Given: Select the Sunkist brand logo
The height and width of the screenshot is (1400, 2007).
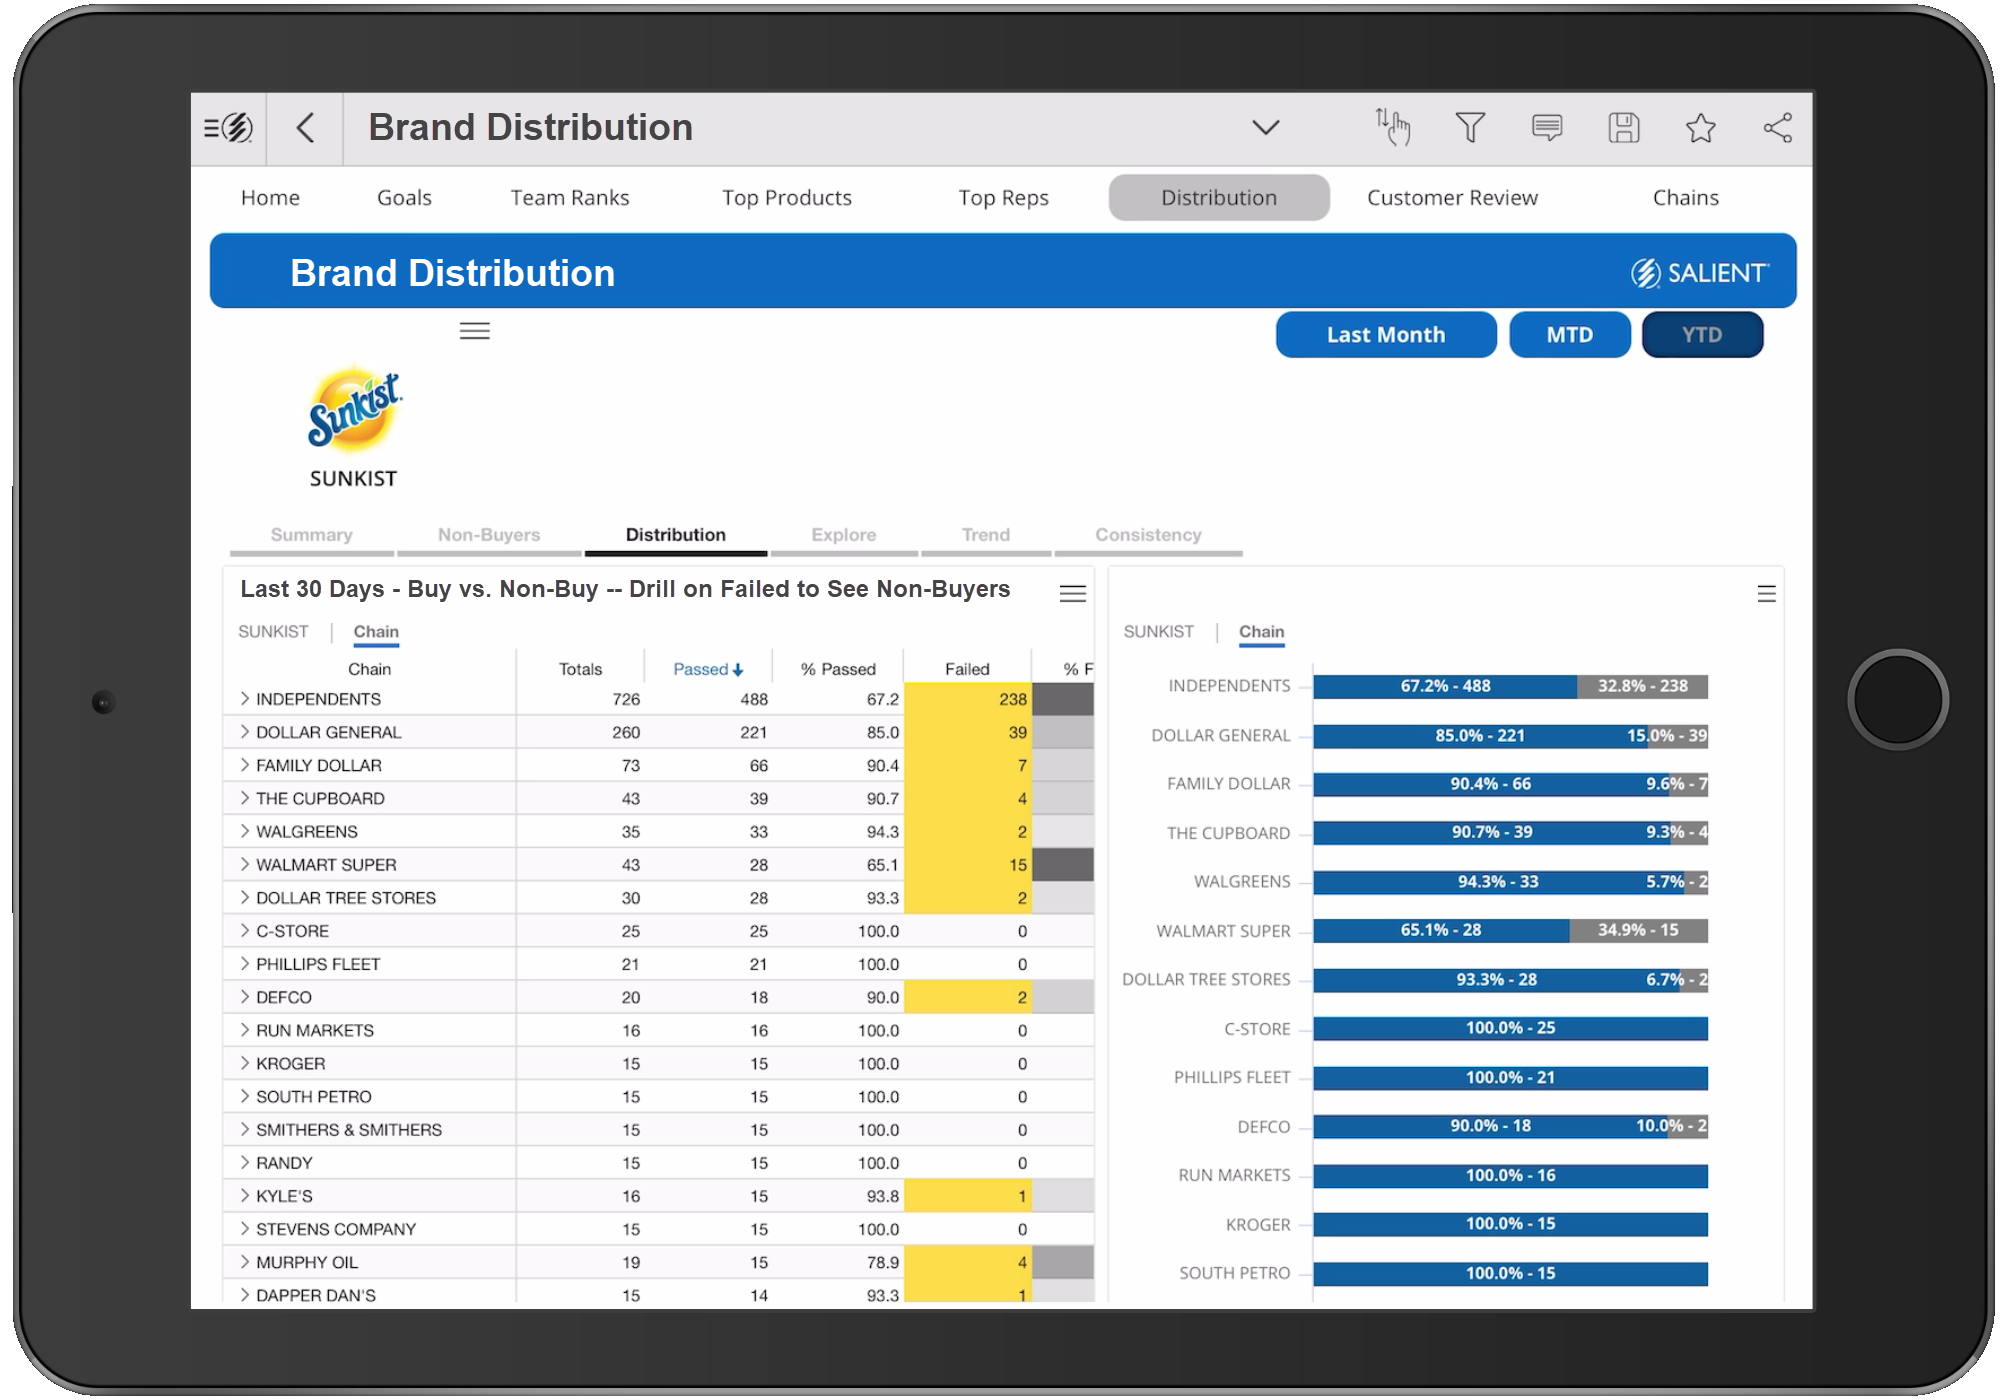Looking at the screenshot, I should coord(354,412).
